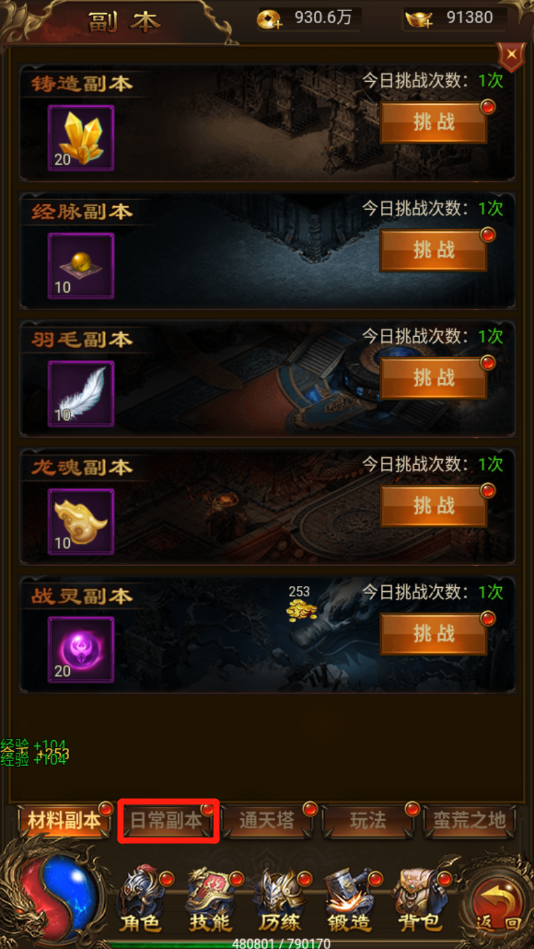This screenshot has height=949, width=534.
Task: Tap the purple battle spirit orb icon
Action: click(81, 649)
